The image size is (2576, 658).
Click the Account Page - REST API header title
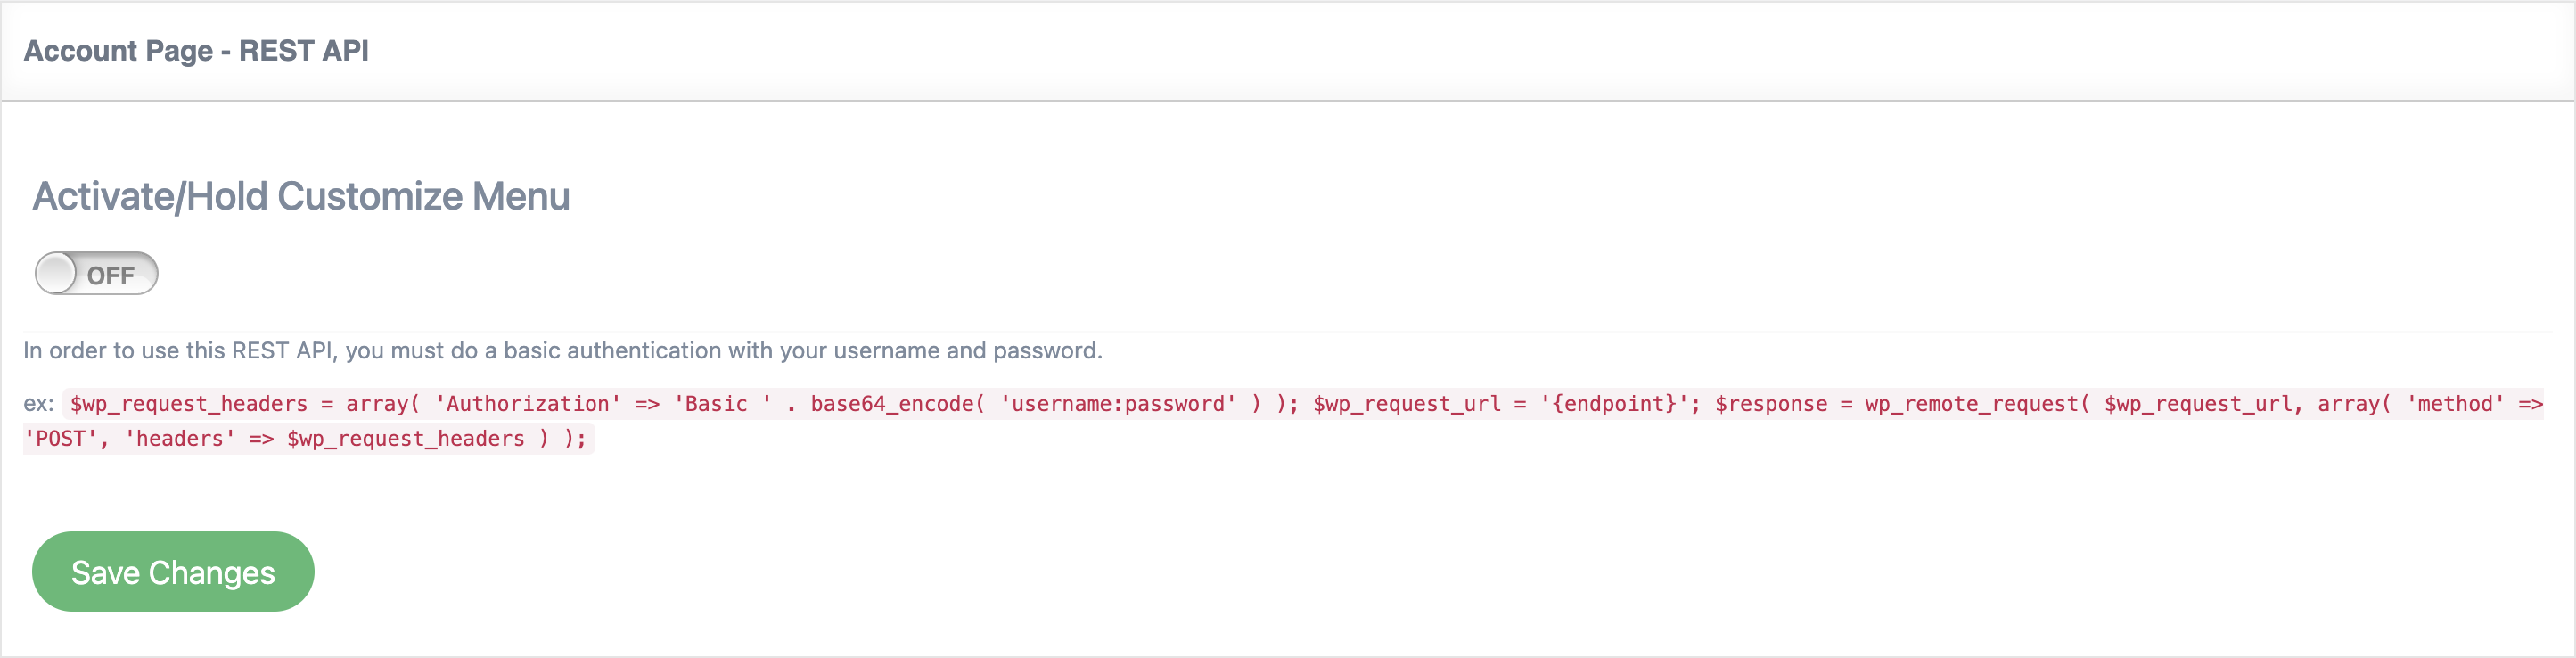pyautogui.click(x=196, y=51)
